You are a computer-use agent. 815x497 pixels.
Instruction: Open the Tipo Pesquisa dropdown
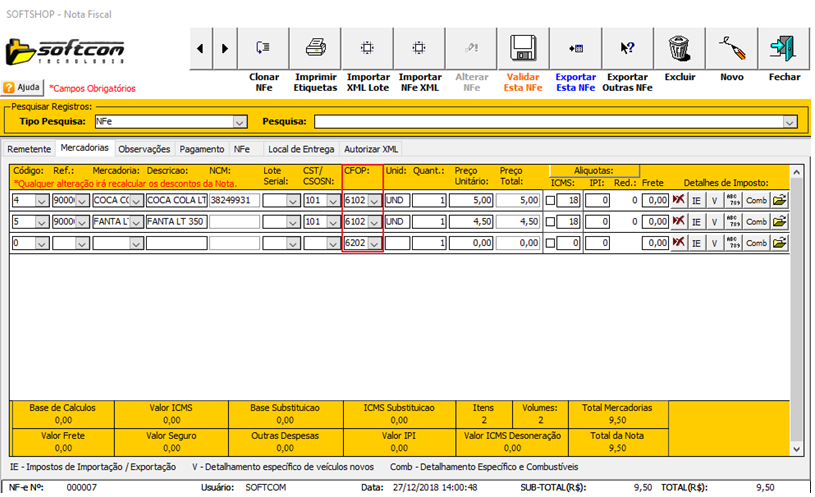(x=239, y=122)
